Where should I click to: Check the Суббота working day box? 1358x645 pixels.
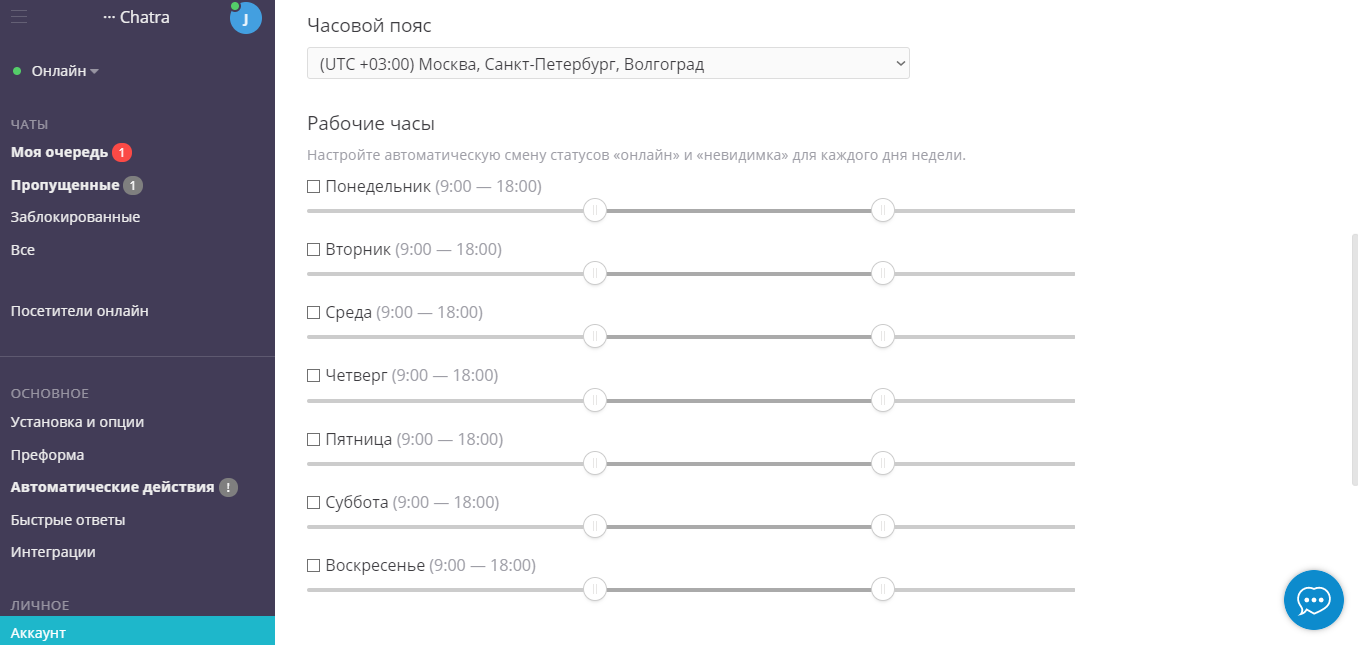coord(313,503)
